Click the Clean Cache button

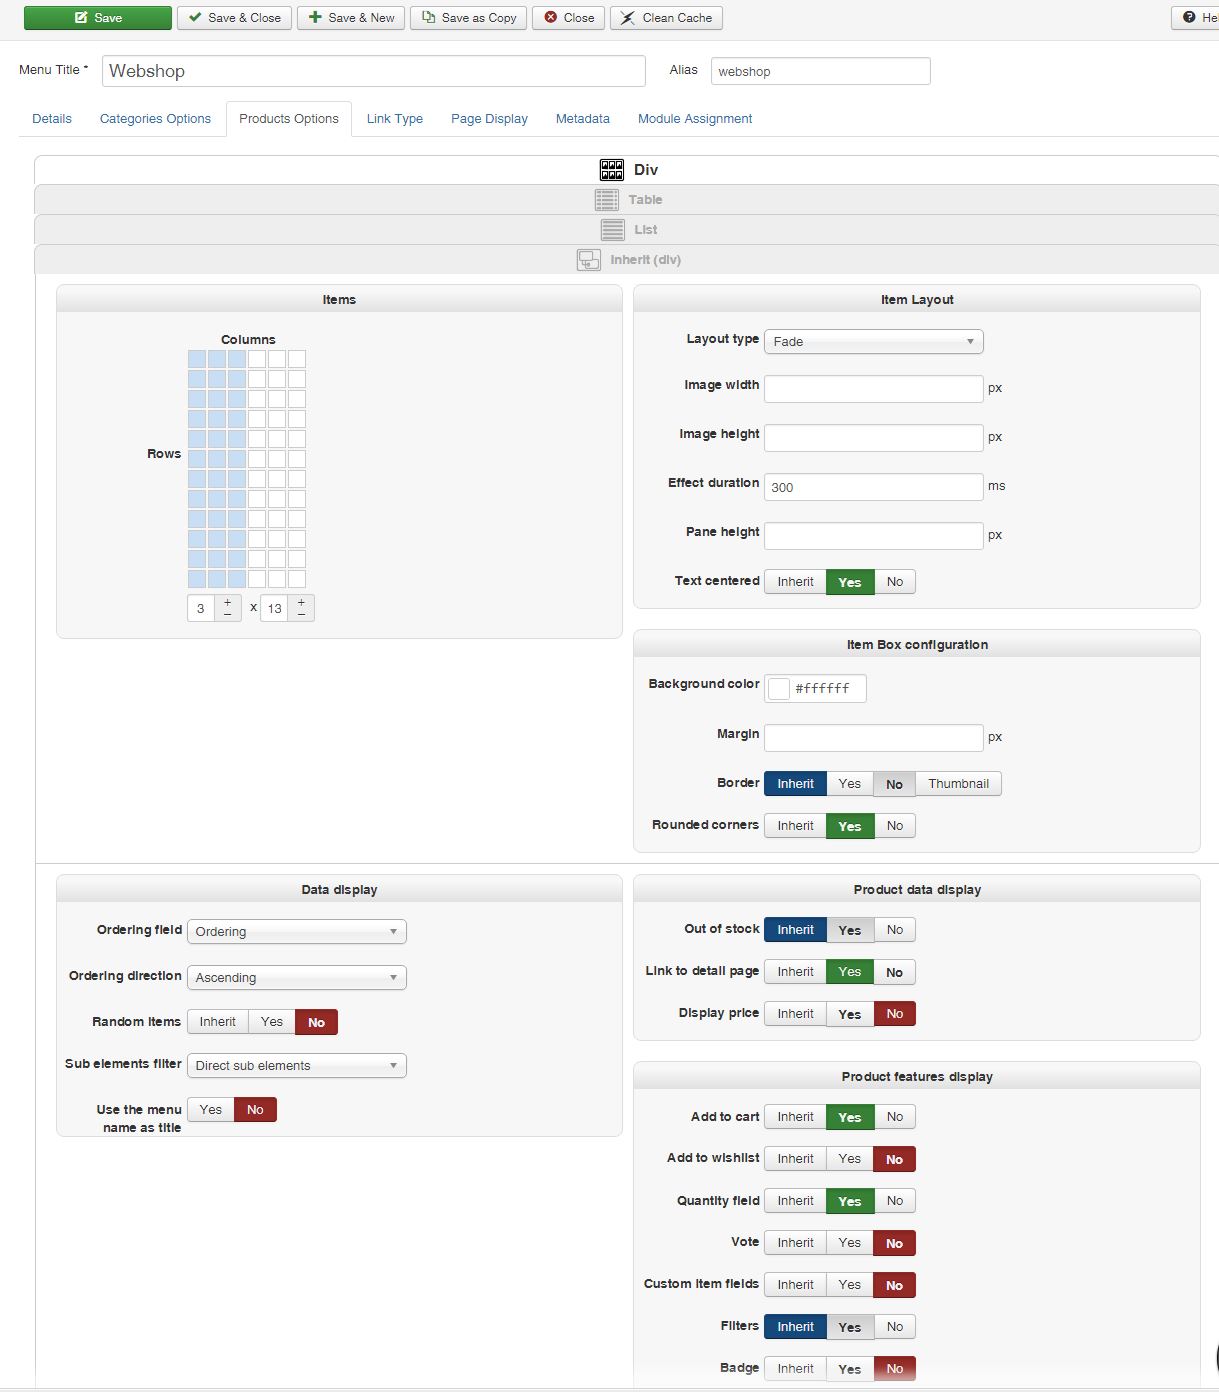pyautogui.click(x=666, y=18)
